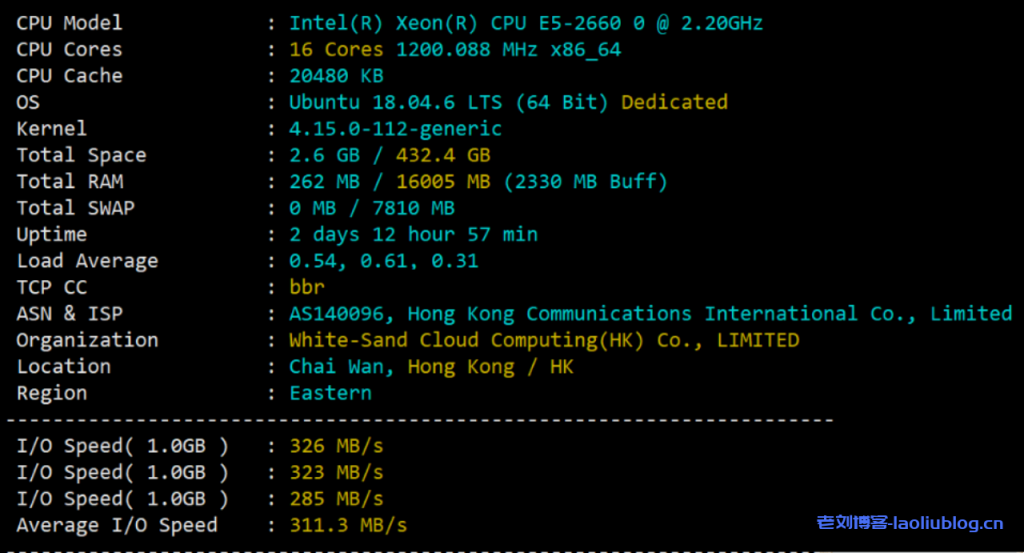Click the AS140096 ASN number

click(341, 314)
